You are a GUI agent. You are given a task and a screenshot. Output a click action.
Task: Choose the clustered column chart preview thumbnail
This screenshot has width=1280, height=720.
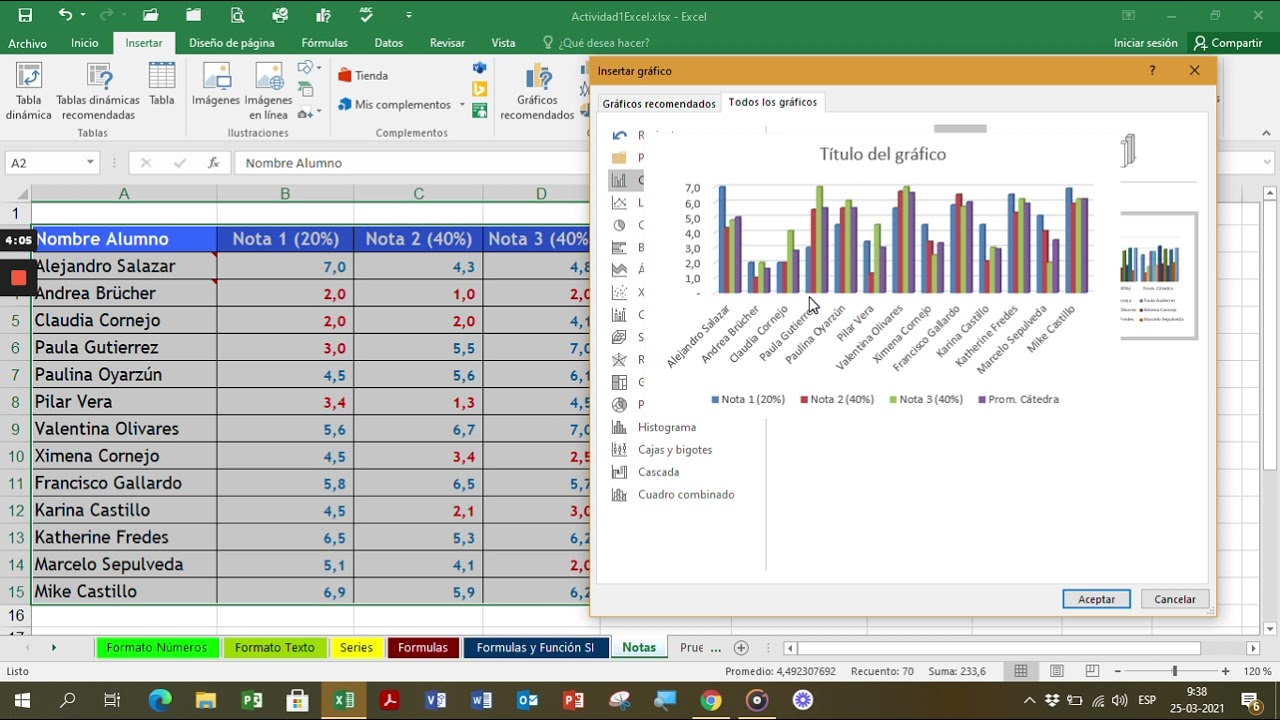click(x=1159, y=276)
